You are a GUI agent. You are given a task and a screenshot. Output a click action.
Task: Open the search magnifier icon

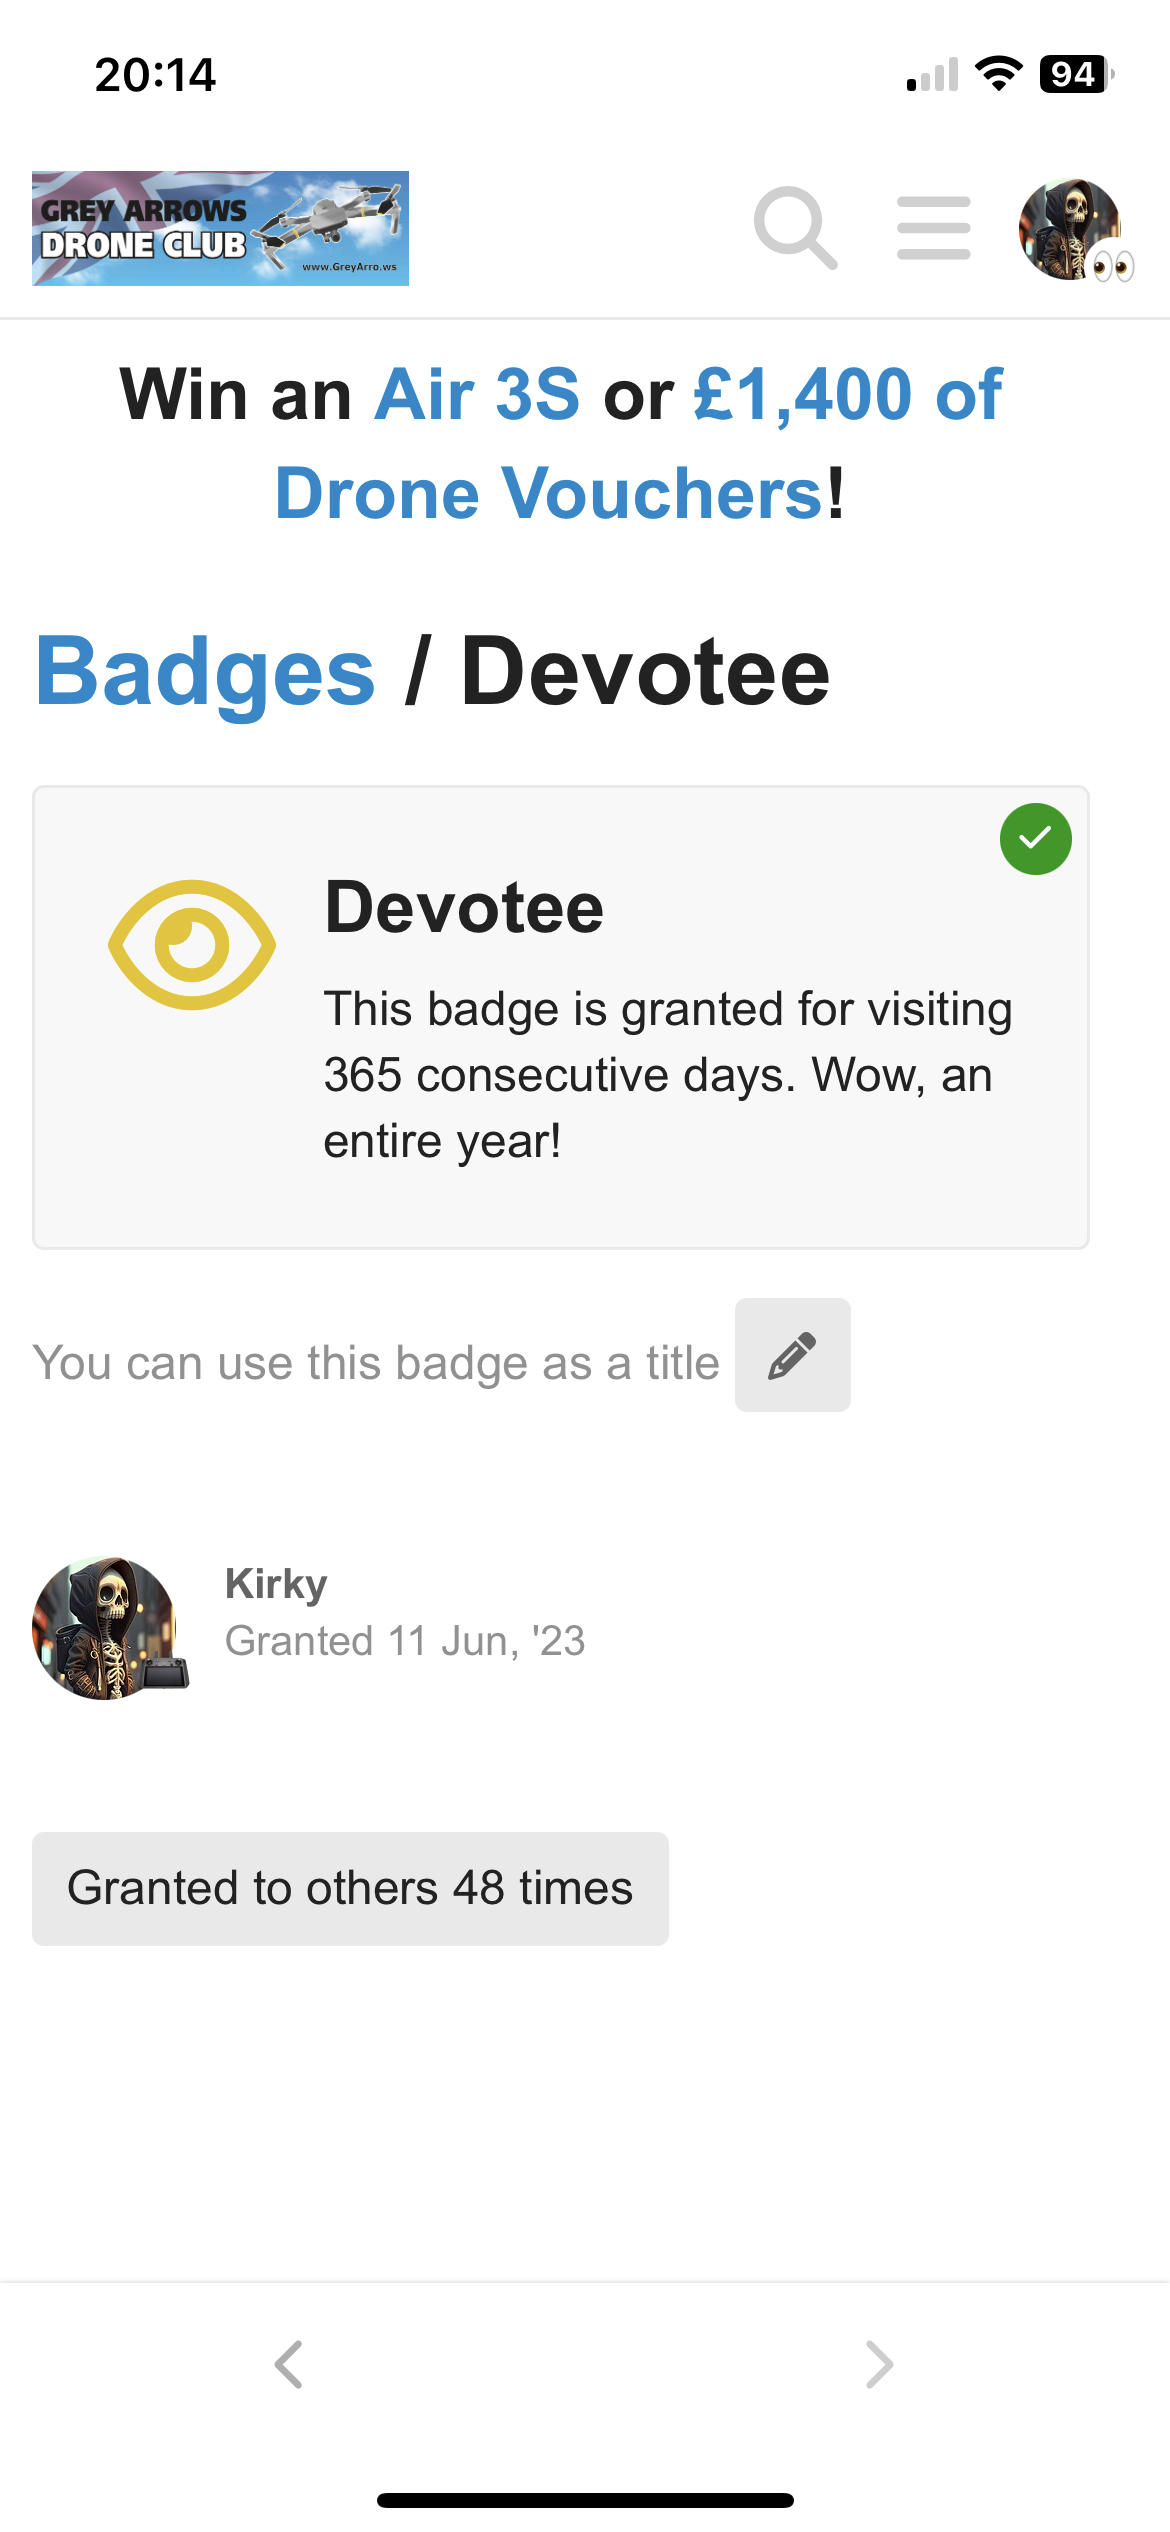[x=795, y=228]
